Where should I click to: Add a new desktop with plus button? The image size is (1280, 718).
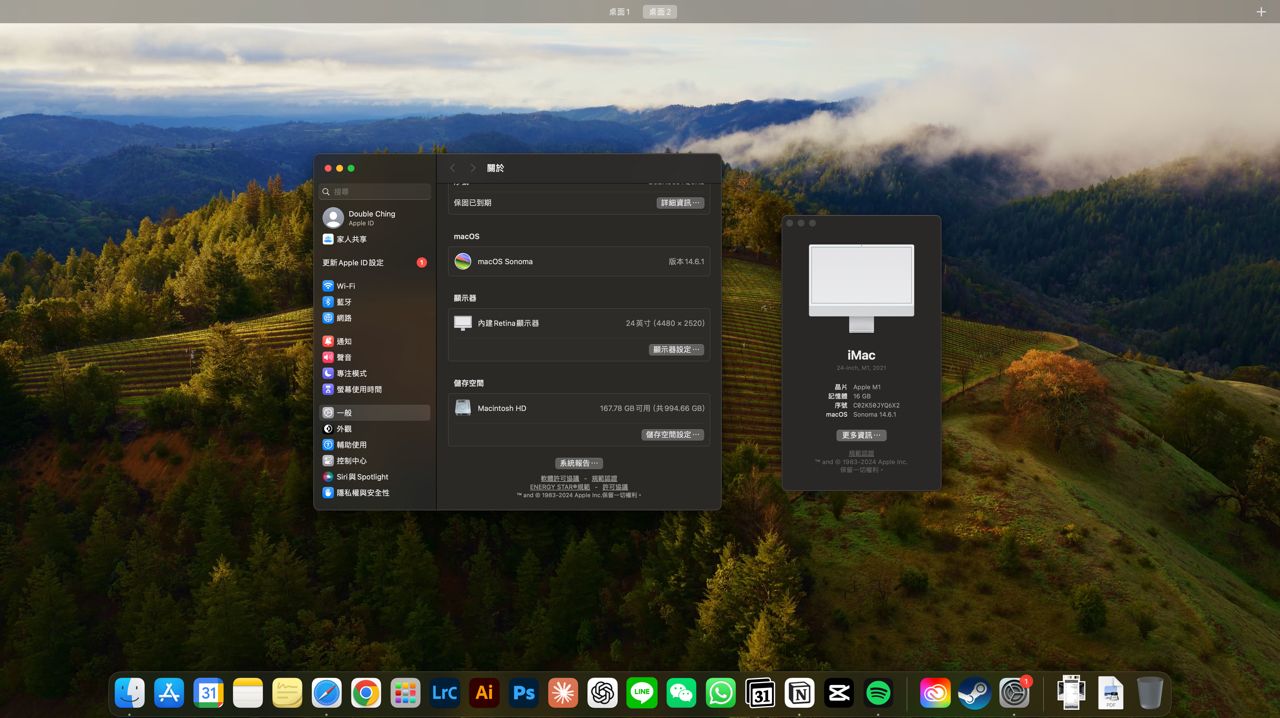1260,12
